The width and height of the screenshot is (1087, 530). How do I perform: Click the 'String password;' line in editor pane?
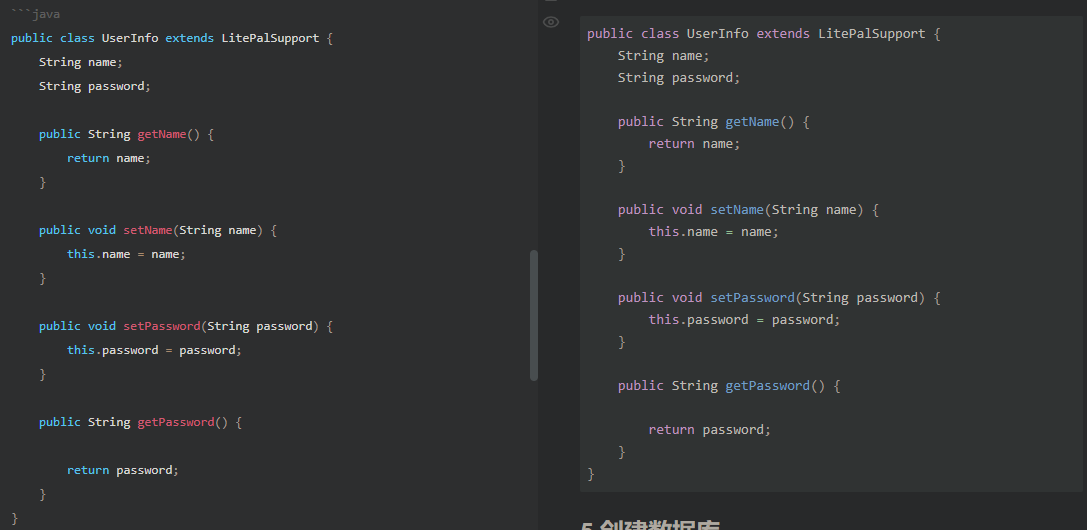coord(94,87)
